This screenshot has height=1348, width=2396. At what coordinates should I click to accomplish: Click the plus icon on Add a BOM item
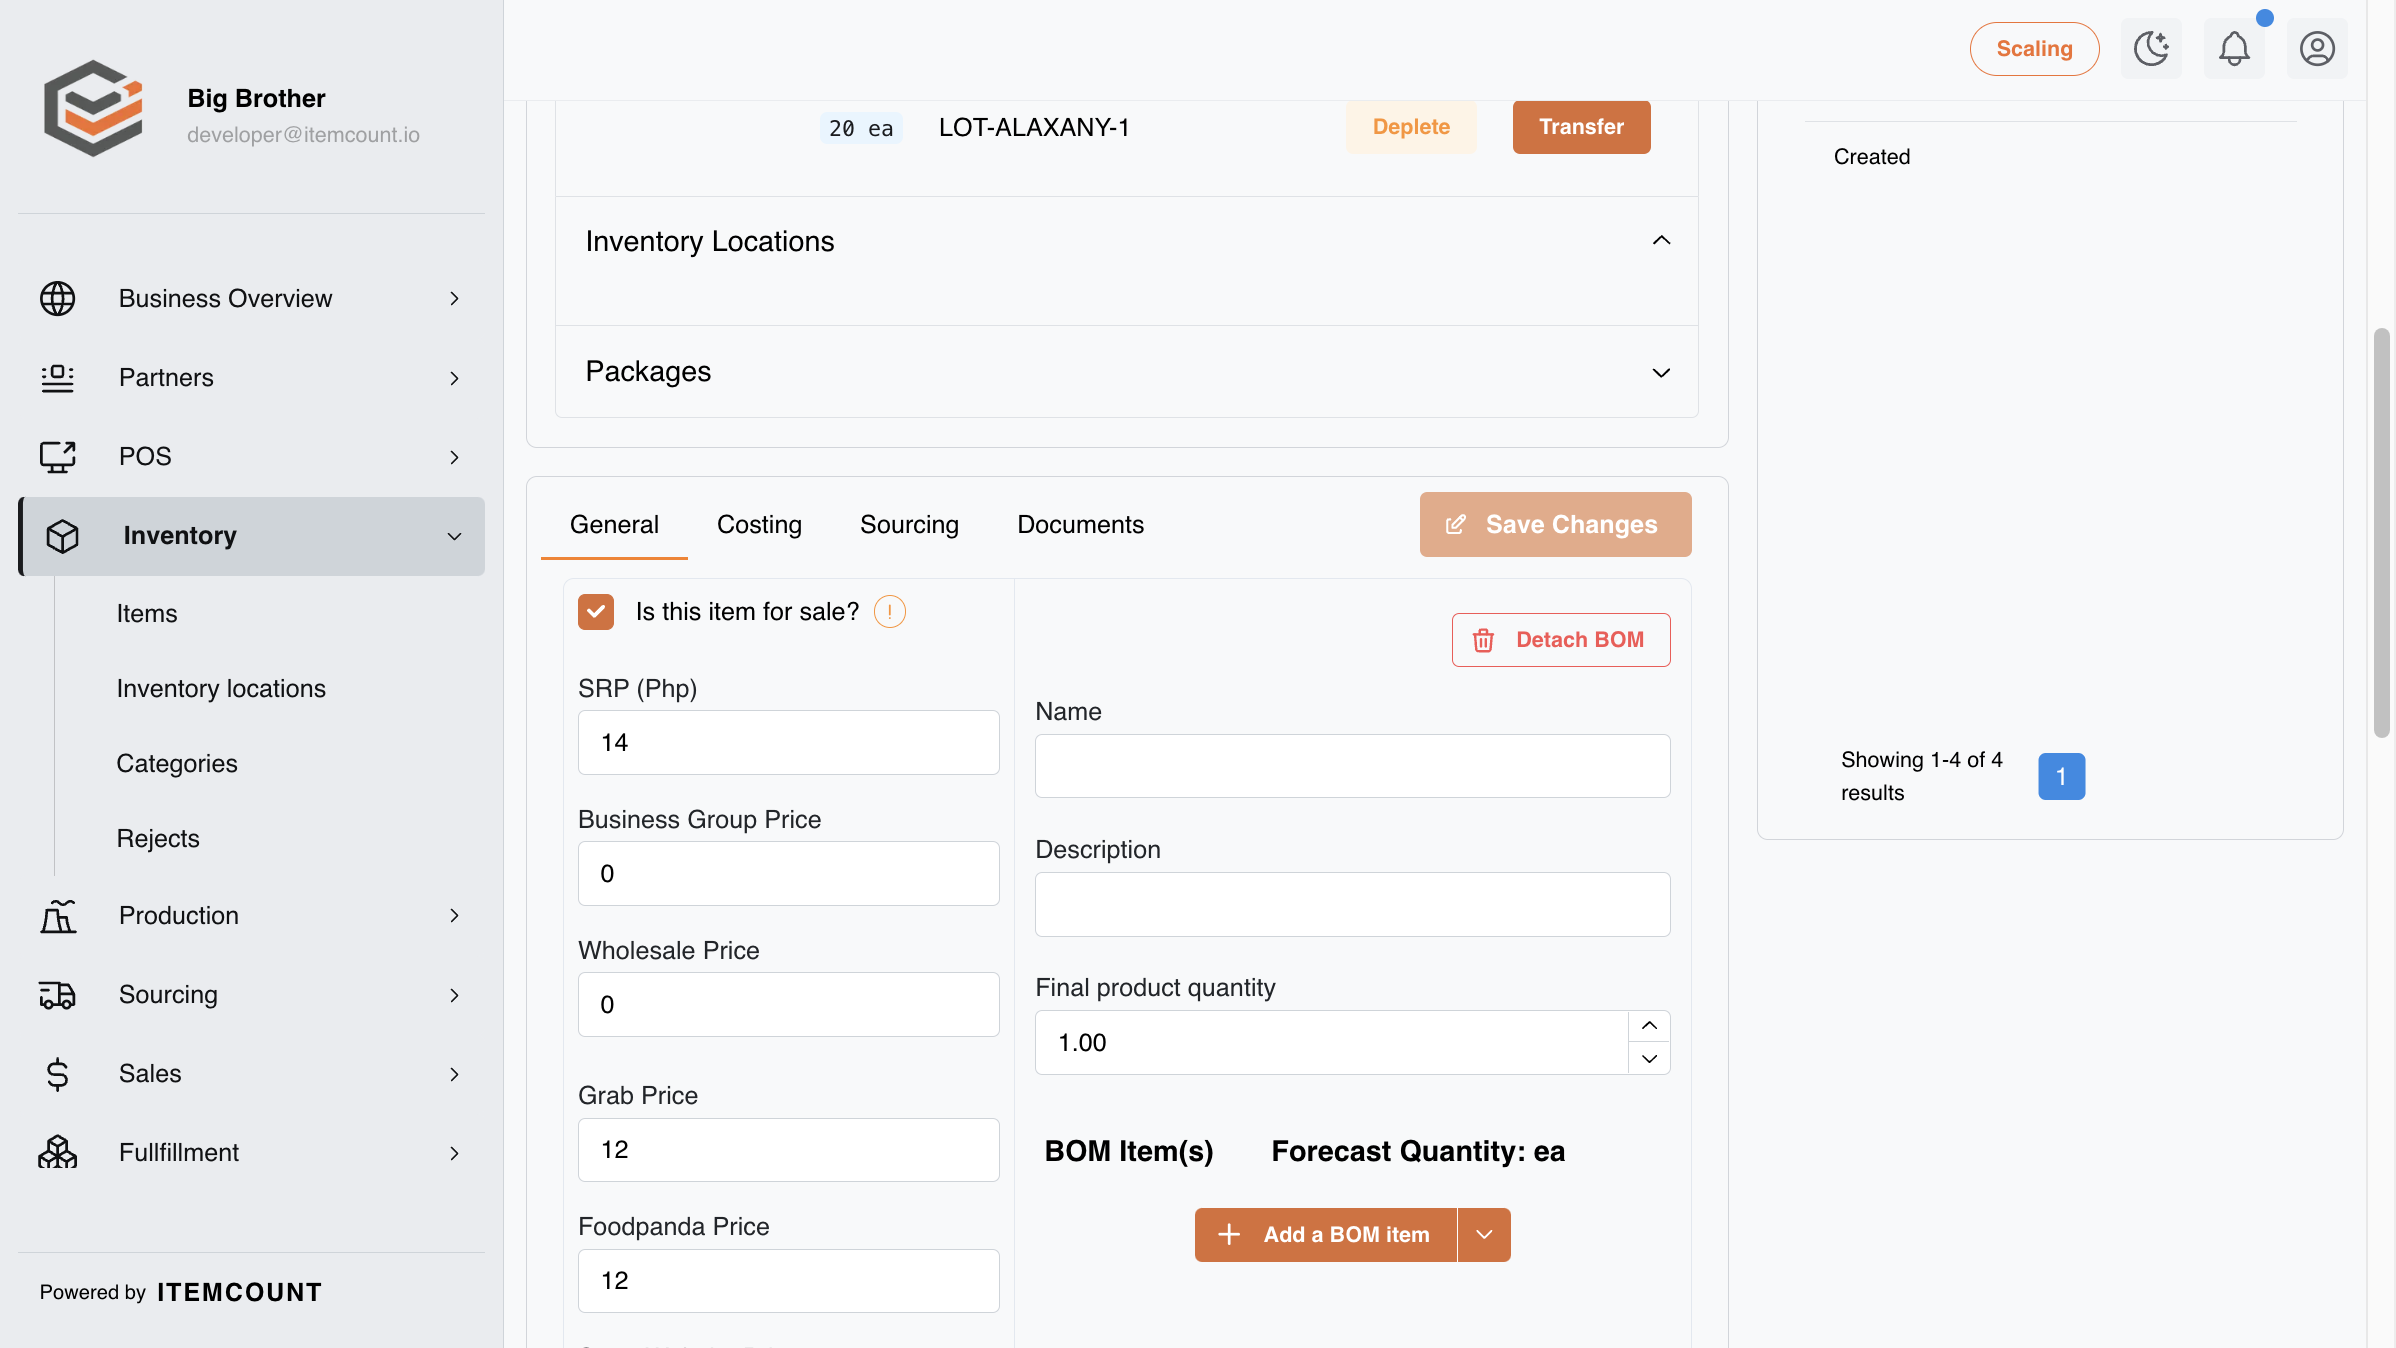[x=1229, y=1234]
